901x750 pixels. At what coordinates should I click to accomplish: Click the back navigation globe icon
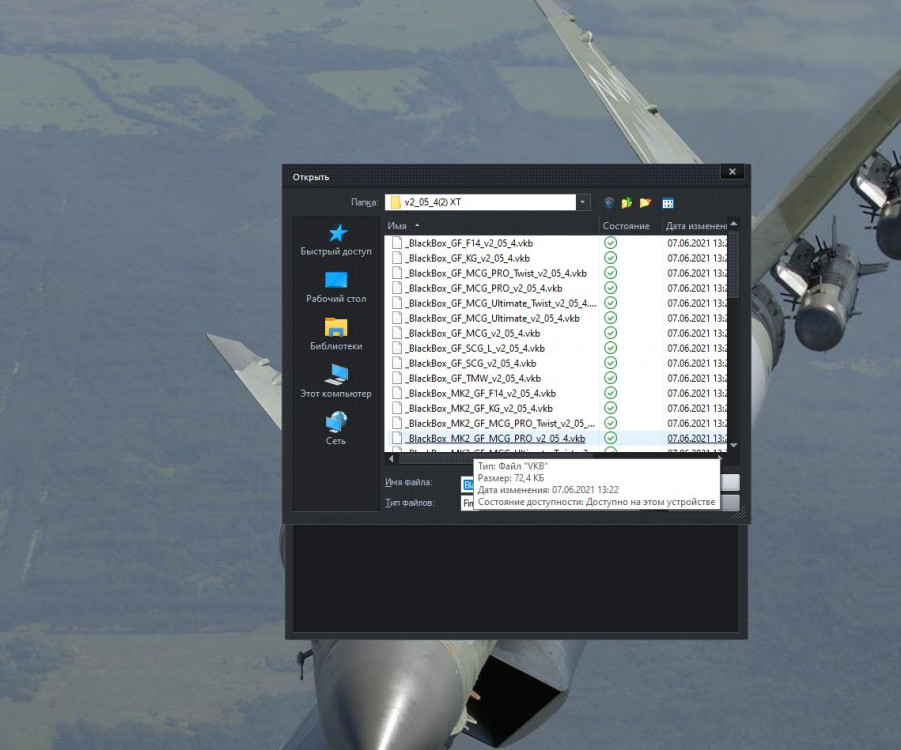click(609, 203)
